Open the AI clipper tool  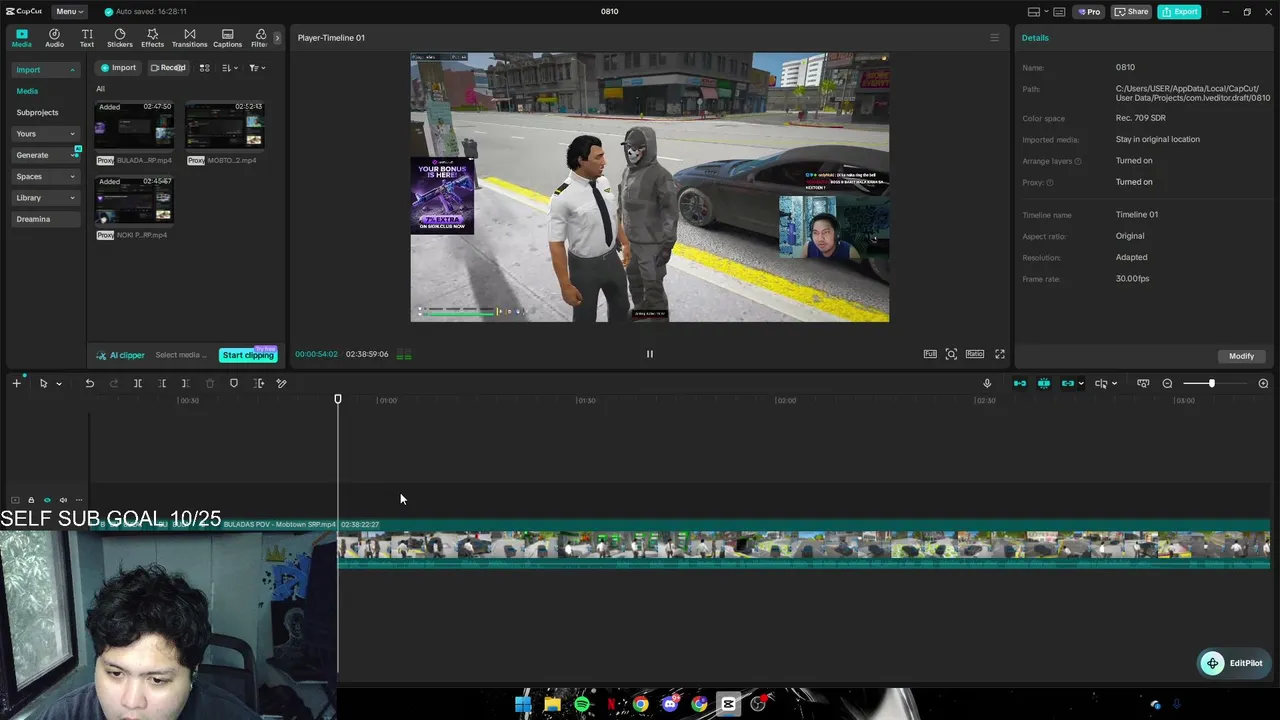120,355
